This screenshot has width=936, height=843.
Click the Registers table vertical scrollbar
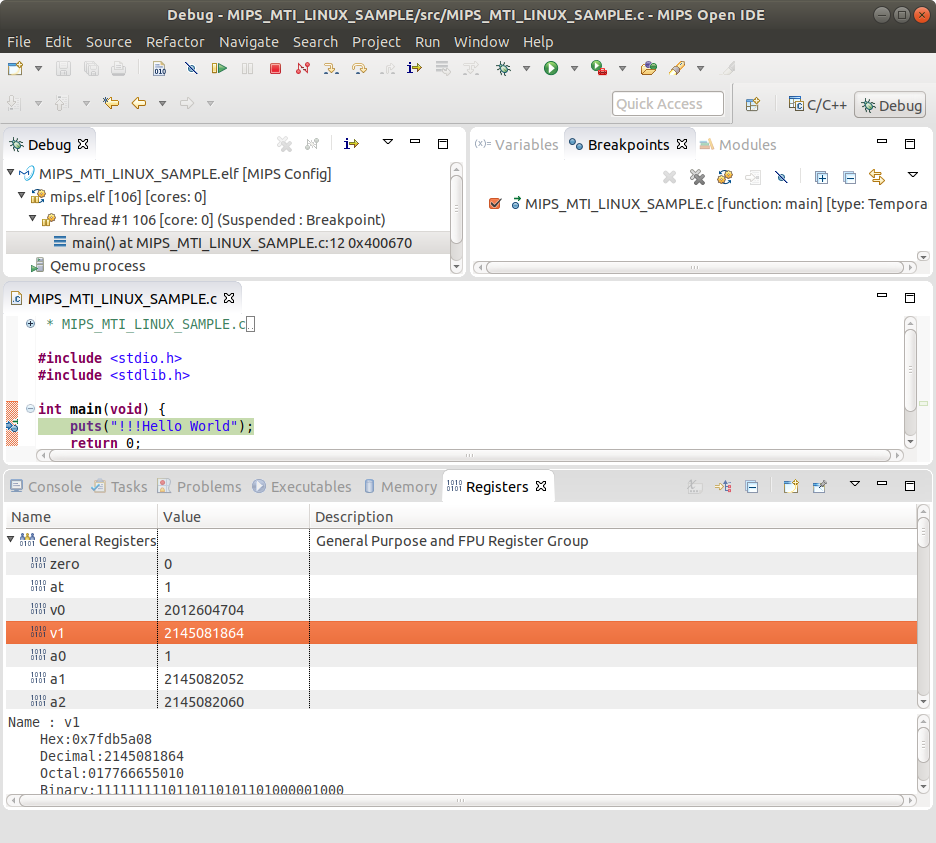coord(923,606)
